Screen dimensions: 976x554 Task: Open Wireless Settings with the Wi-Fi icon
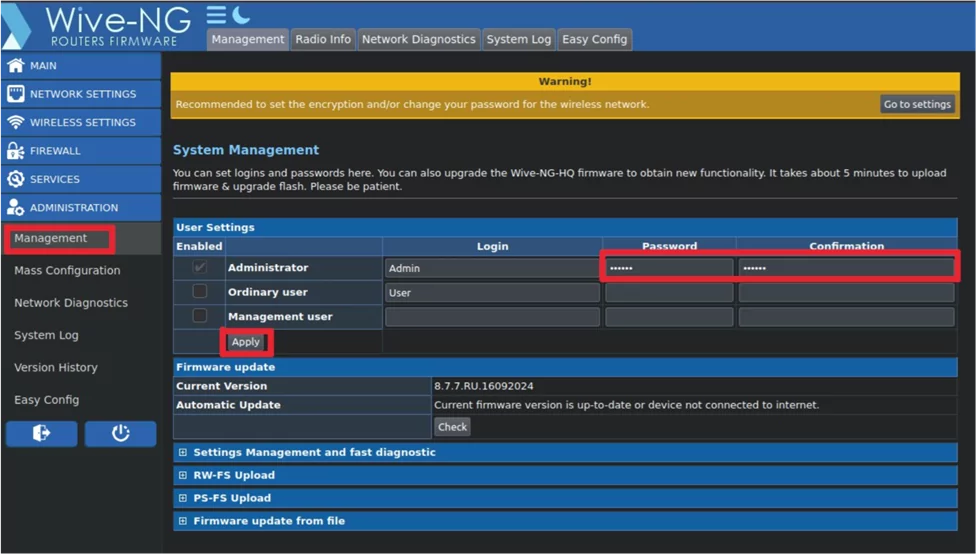[16, 123]
